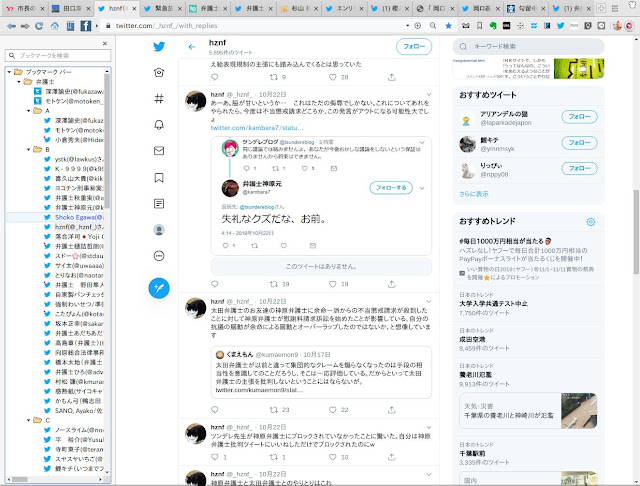Image resolution: width=640 pixels, height=486 pixels.
Task: Collapse bookmark folder B
Action: [29, 149]
